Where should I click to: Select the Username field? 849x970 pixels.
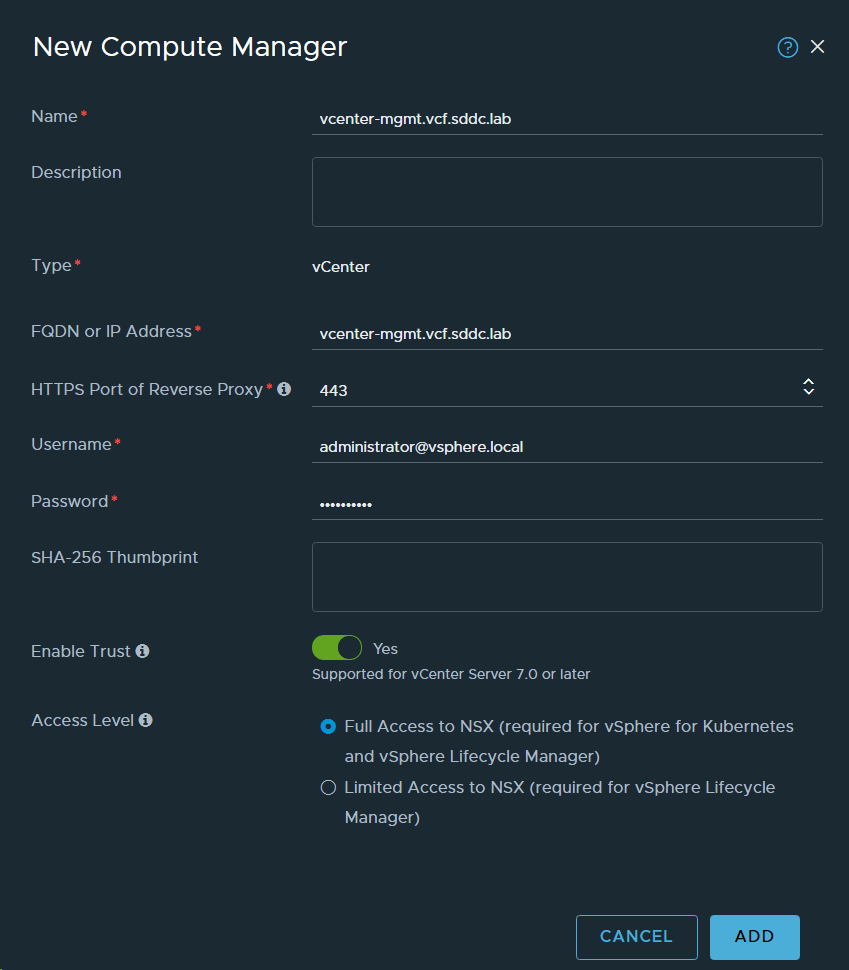click(566, 447)
